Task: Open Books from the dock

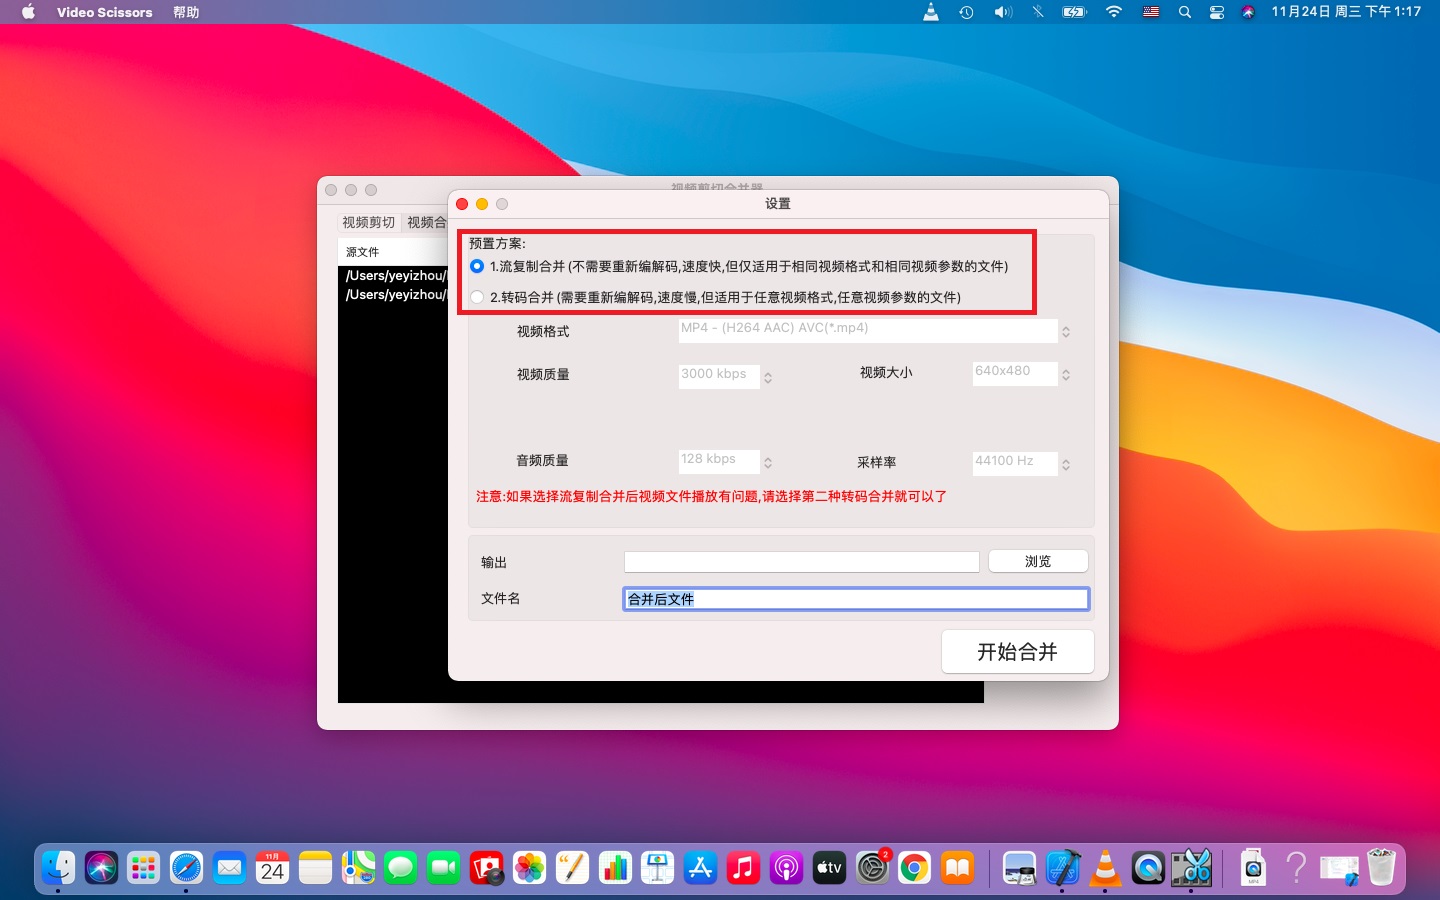Action: coord(957,868)
